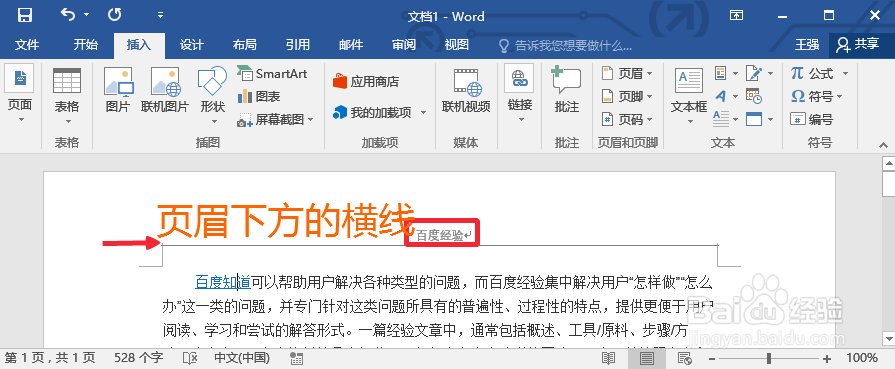Open the 表格 table dropdown

pyautogui.click(x=67, y=95)
